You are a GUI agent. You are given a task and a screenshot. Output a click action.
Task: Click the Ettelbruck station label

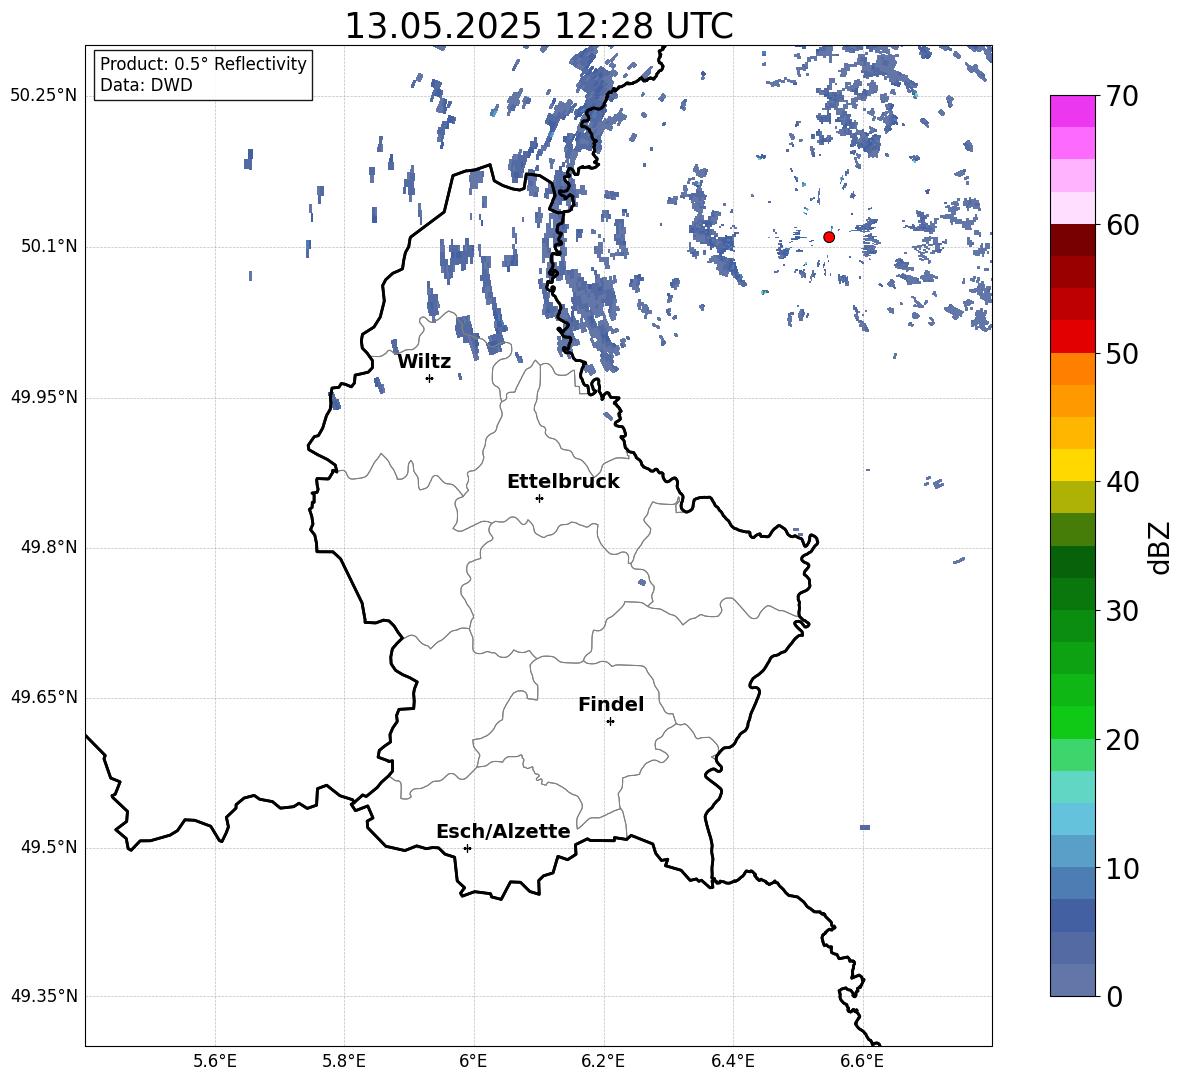[x=563, y=482]
